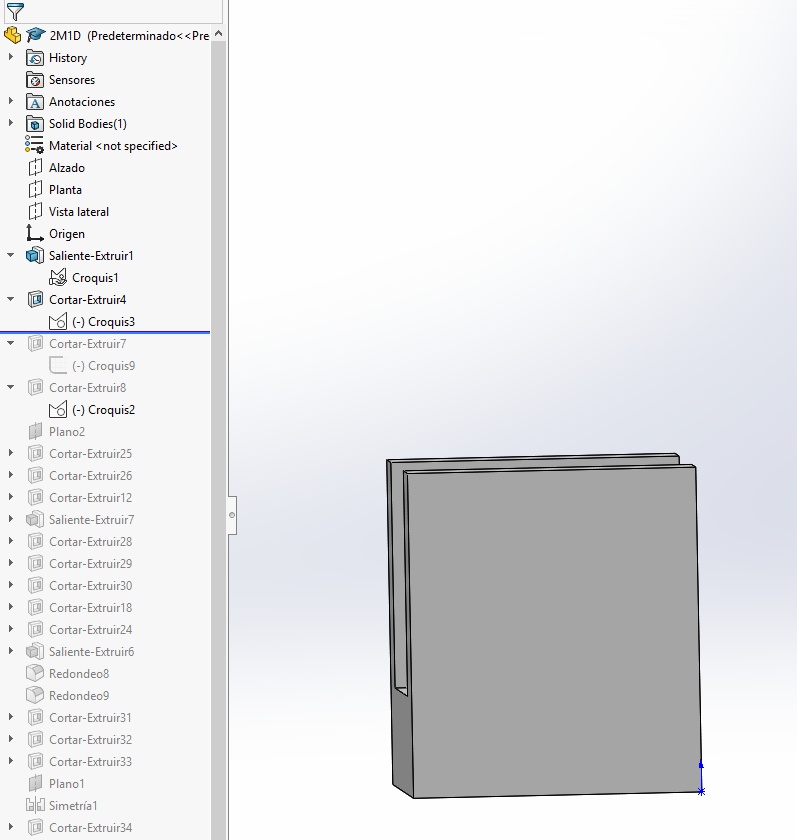
Task: Click the Saliente-Extruir7 boss icon
Action: [35, 520]
